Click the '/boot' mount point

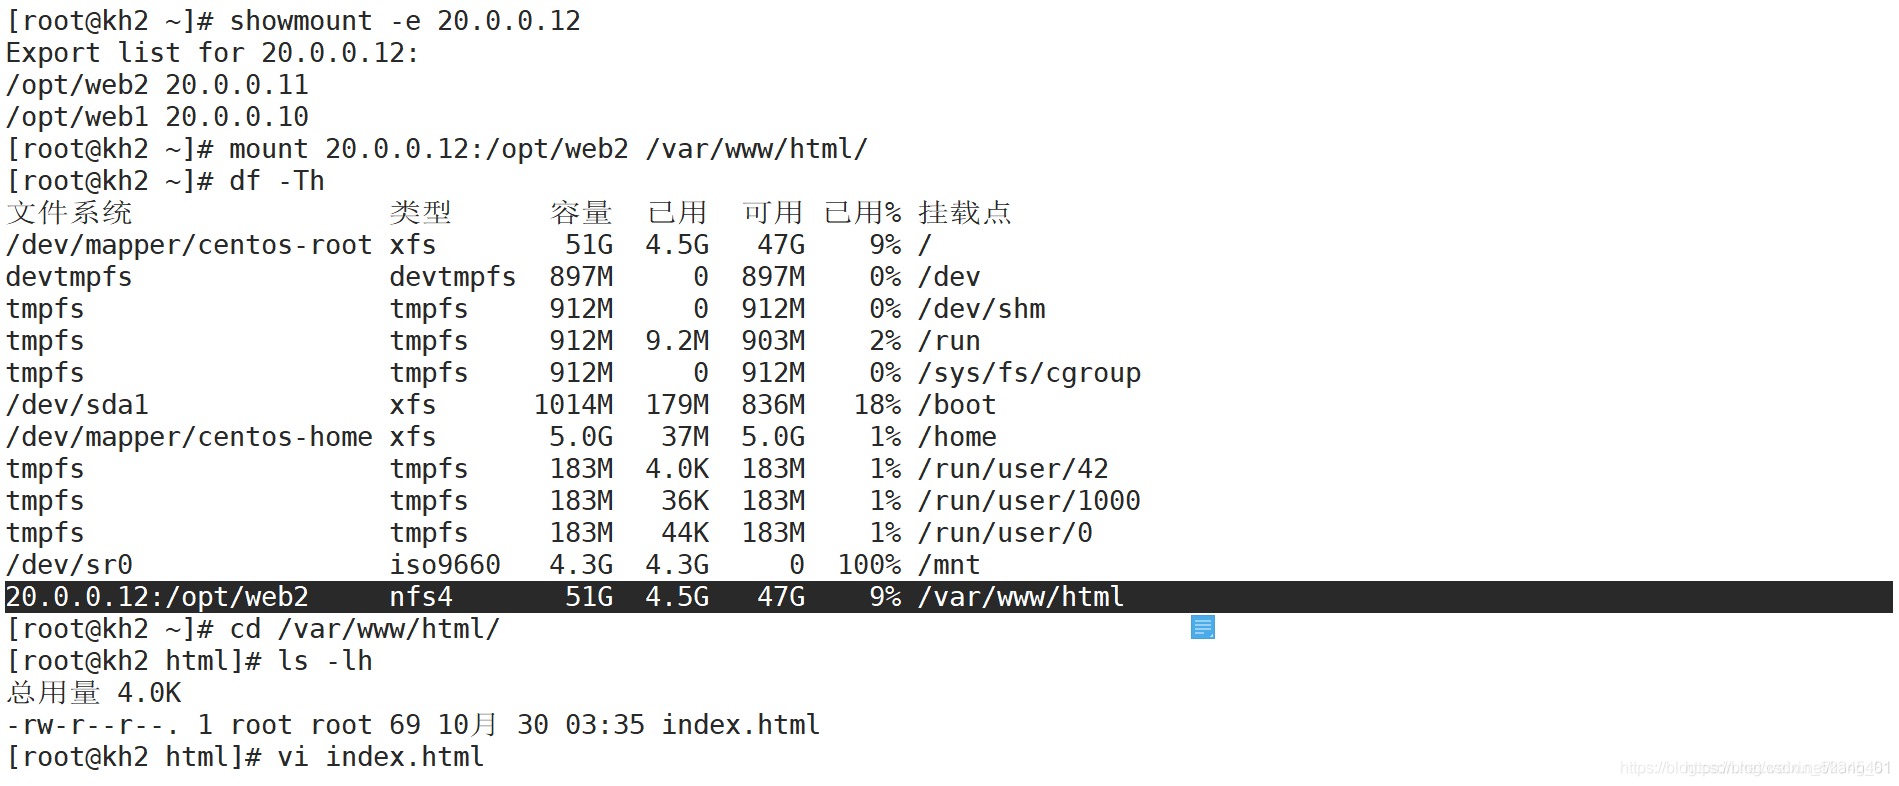click(x=957, y=405)
